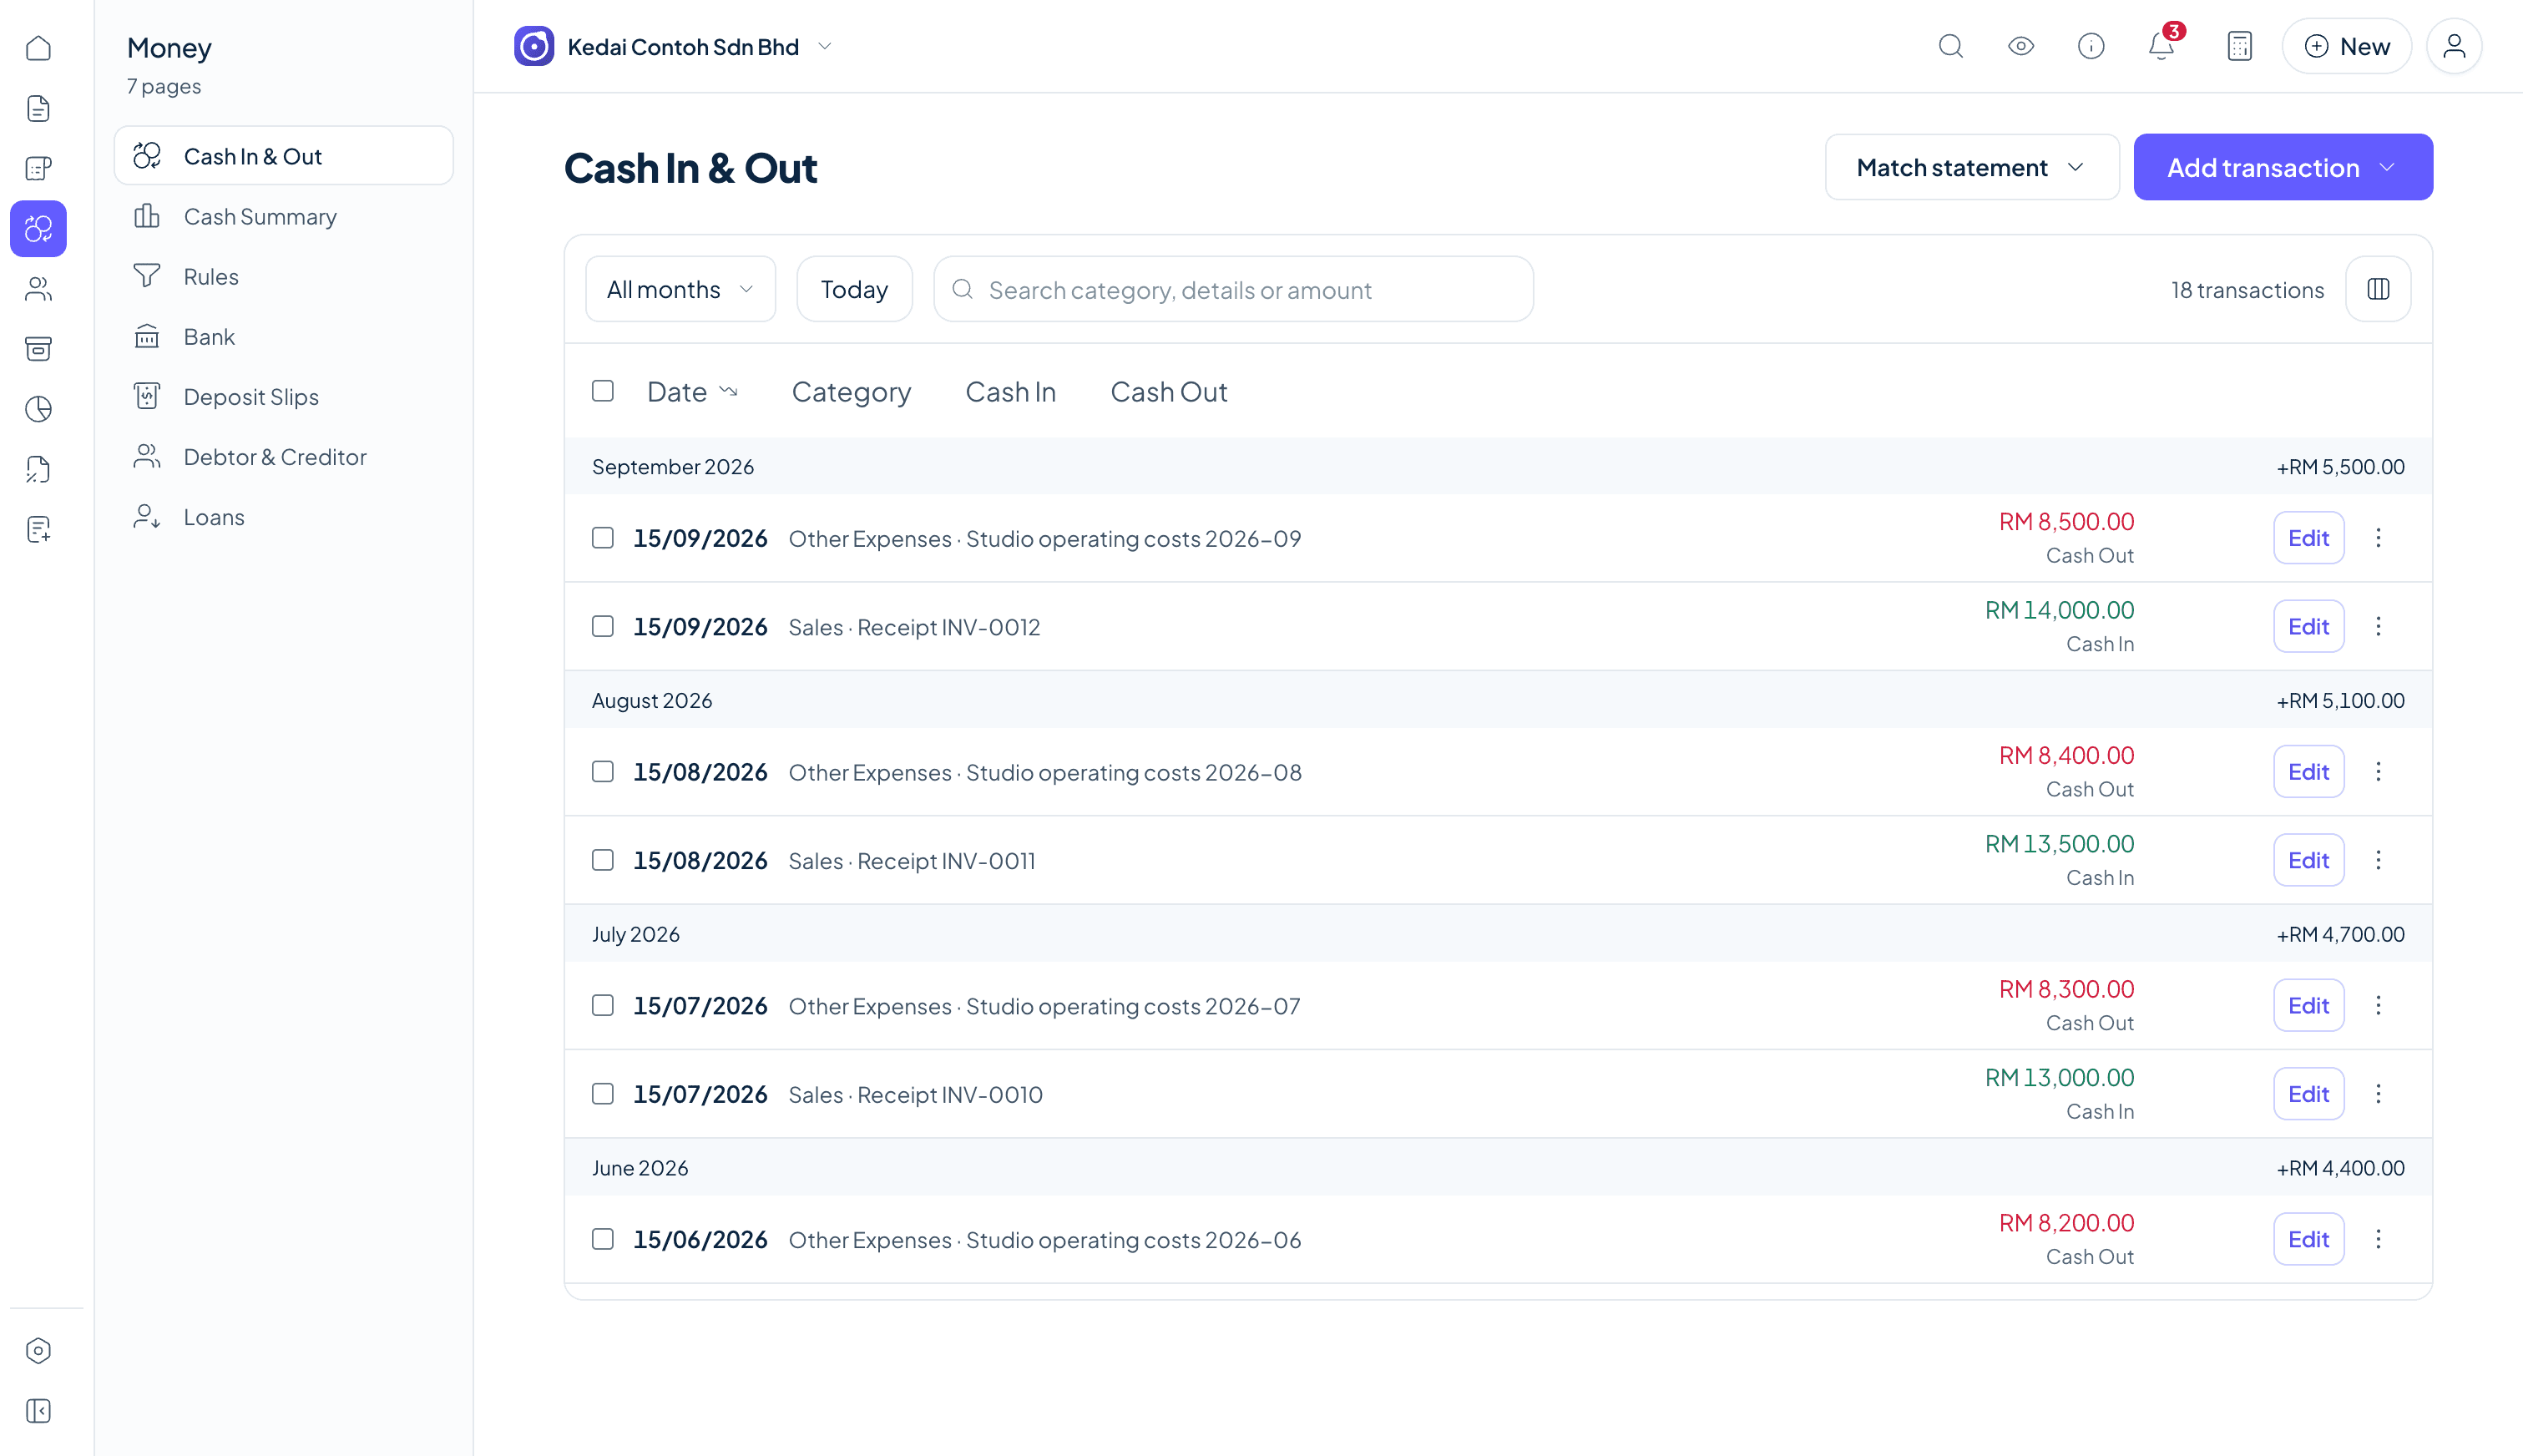2523x1456 pixels.
Task: Click the Cash In column header
Action: point(1010,392)
